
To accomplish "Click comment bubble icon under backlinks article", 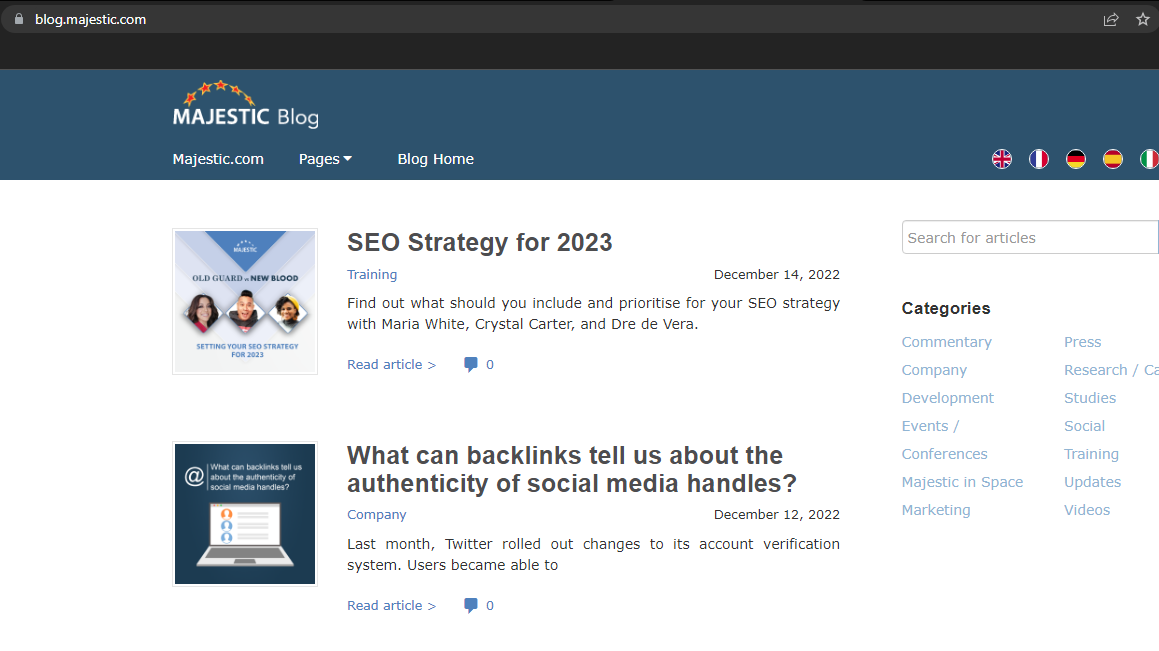I will coord(470,605).
